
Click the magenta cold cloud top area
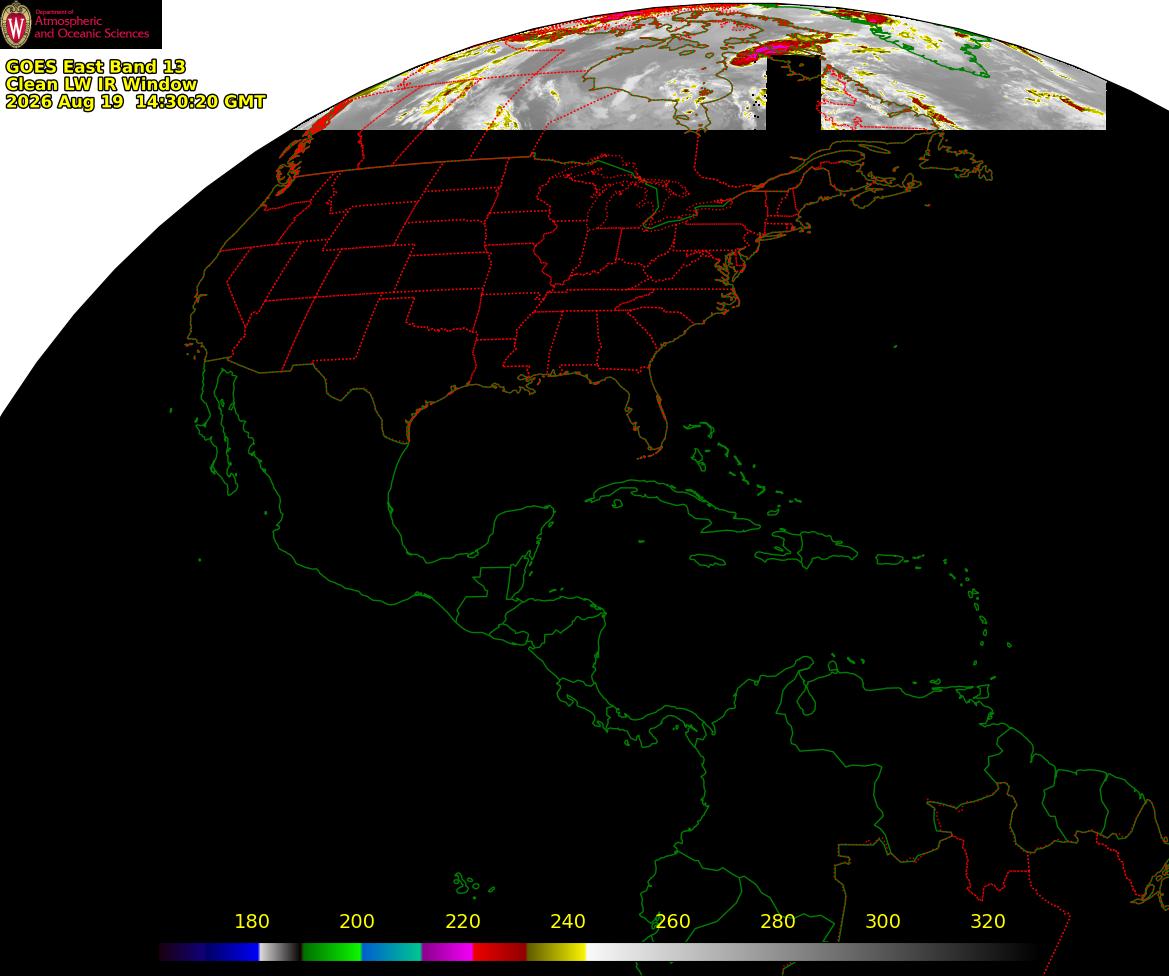(769, 51)
